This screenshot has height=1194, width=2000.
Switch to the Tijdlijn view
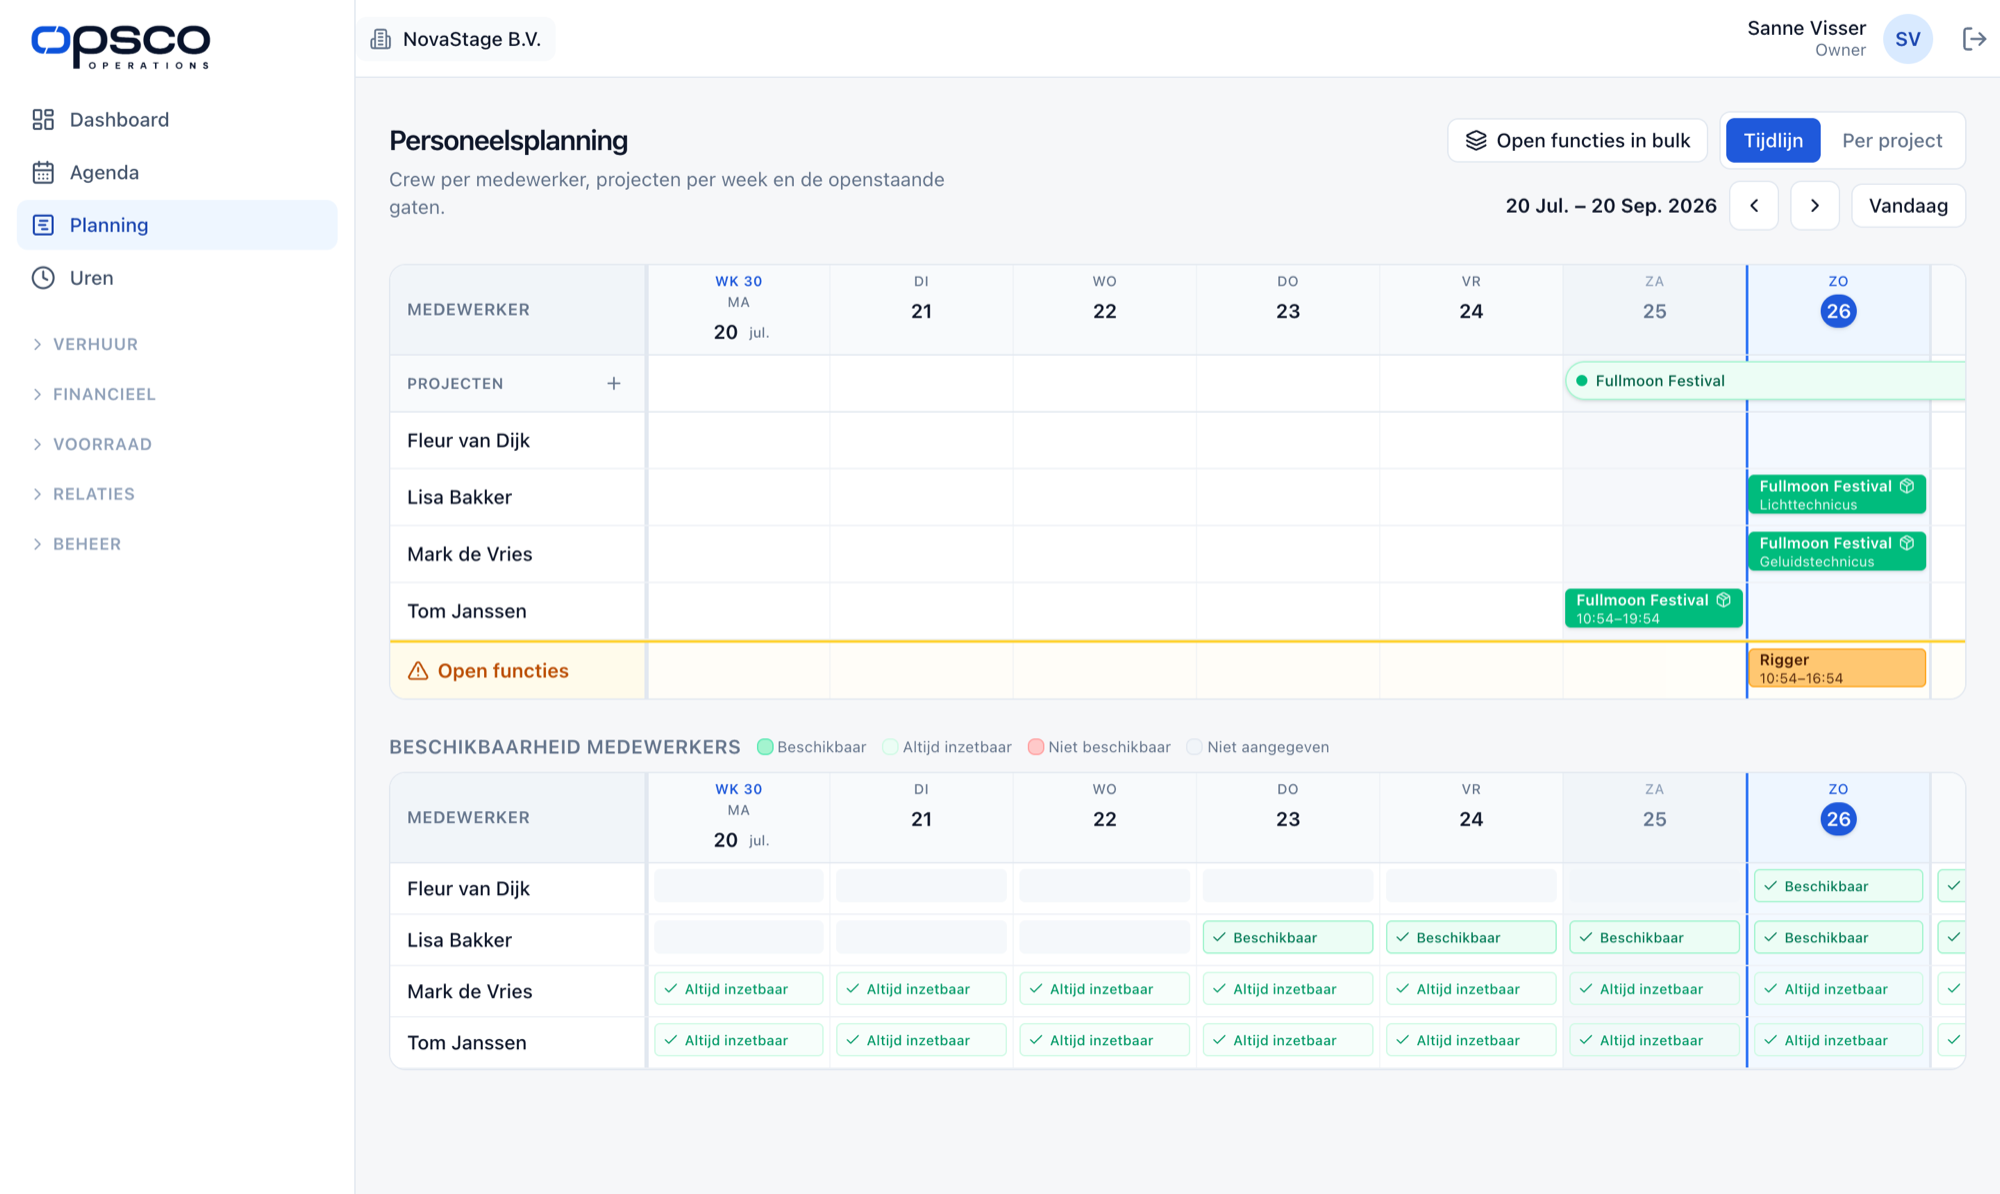tap(1773, 141)
